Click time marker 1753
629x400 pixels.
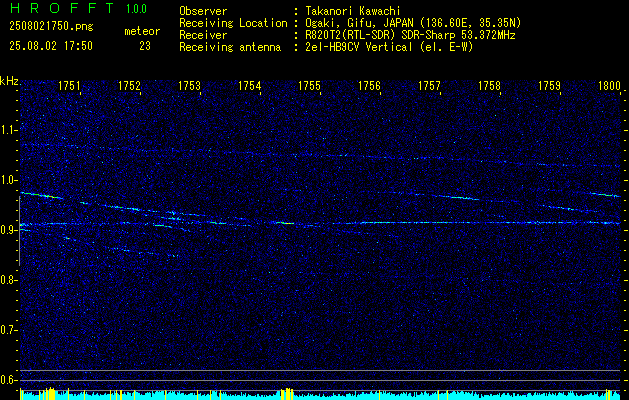(x=189, y=86)
